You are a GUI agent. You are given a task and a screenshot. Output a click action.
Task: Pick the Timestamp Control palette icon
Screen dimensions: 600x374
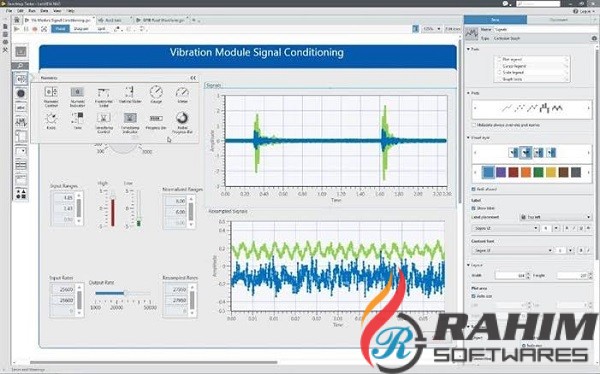tap(104, 118)
